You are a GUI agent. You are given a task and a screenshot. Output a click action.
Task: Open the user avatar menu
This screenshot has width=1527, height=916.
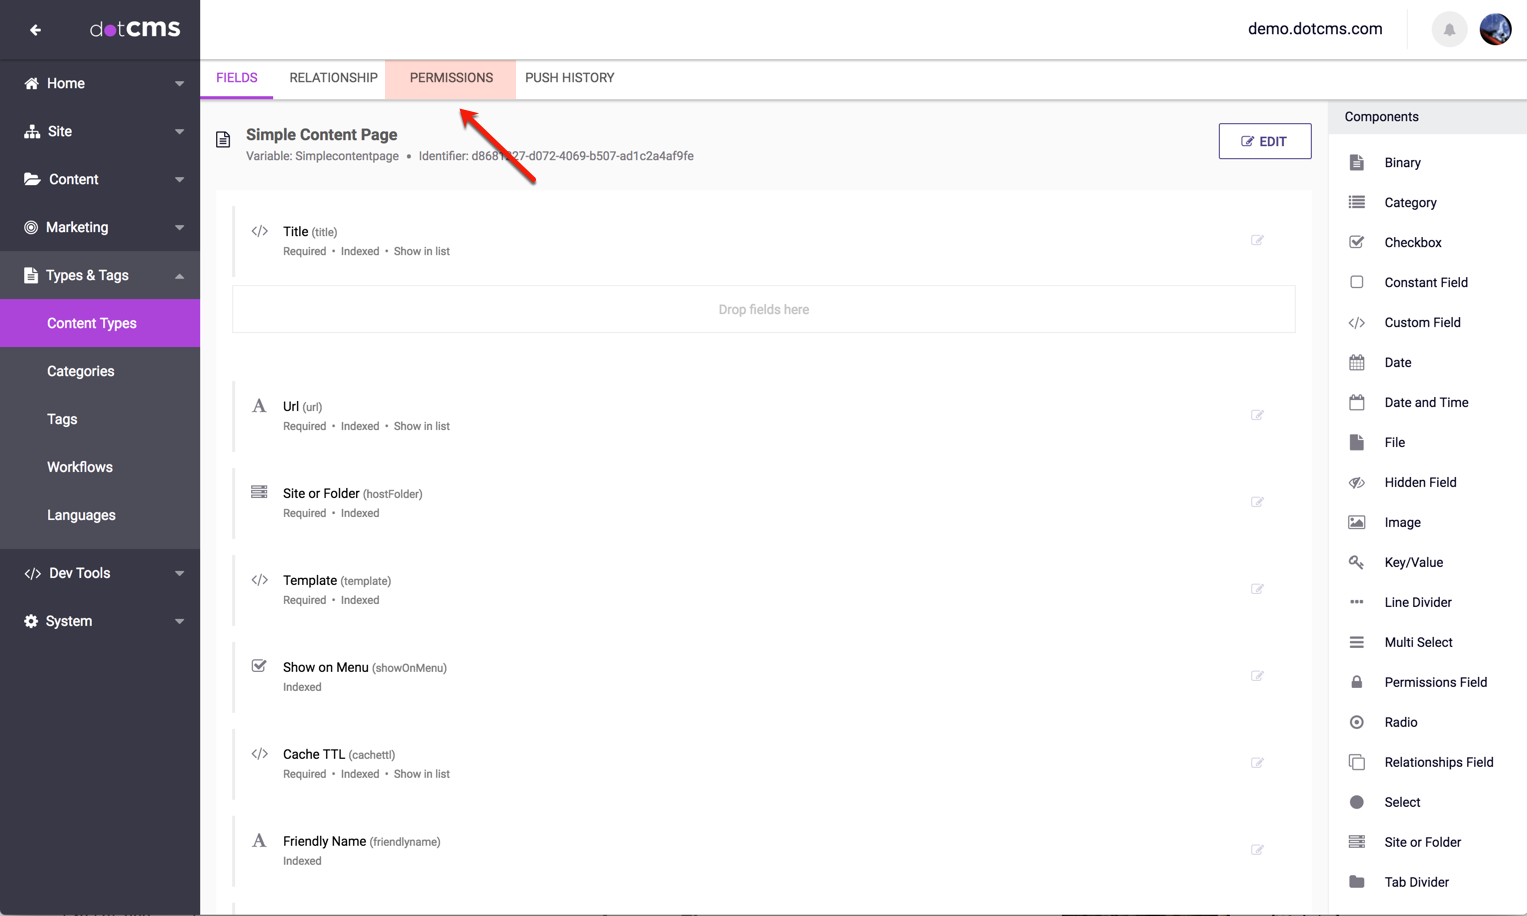tap(1495, 30)
